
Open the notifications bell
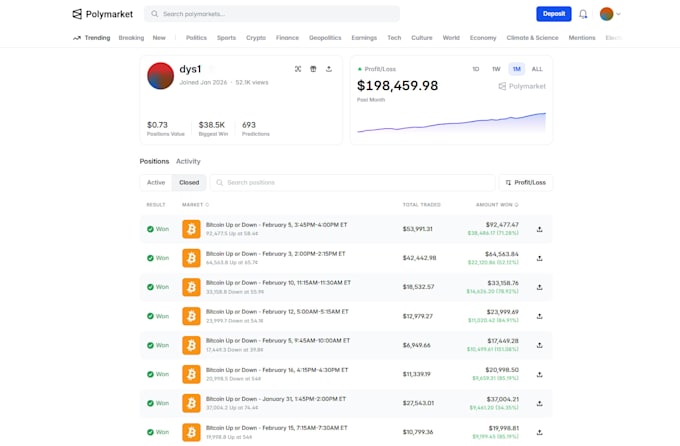(583, 14)
